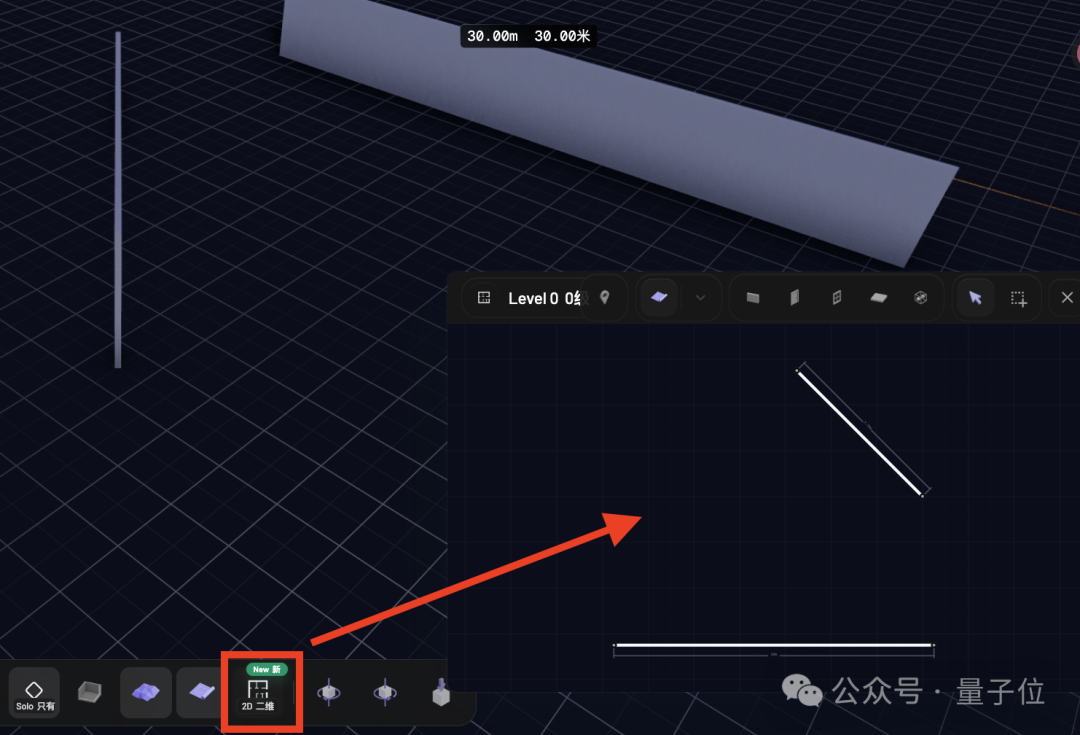The width and height of the screenshot is (1080, 735).
Task: Click the floor plan icon beside Level 0
Action: (x=484, y=298)
